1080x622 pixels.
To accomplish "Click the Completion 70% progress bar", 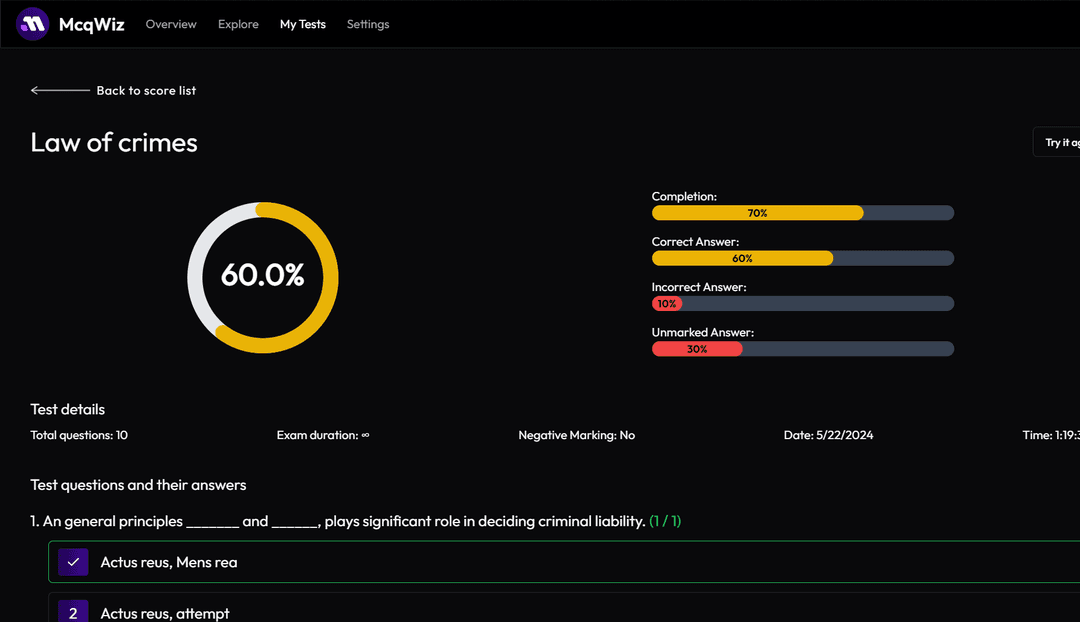I will pyautogui.click(x=802, y=213).
